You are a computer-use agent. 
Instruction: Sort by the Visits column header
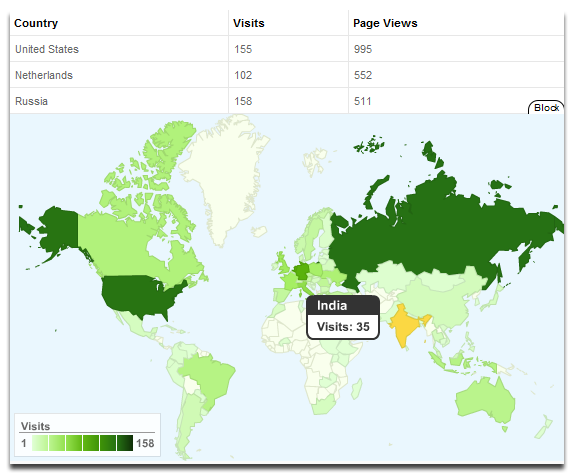[249, 23]
